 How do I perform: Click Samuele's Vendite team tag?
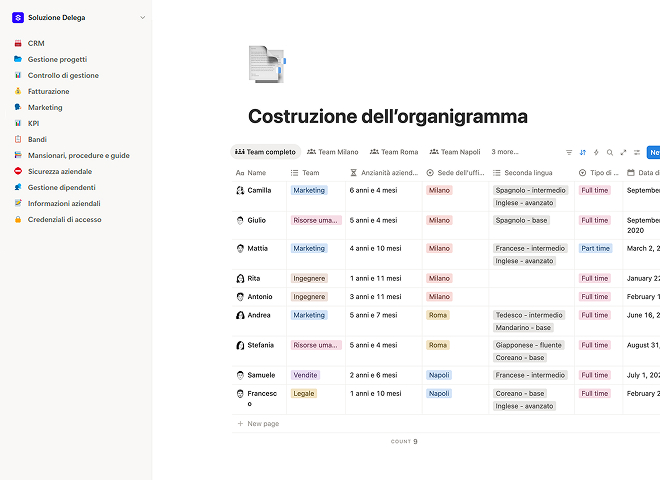pyautogui.click(x=305, y=375)
